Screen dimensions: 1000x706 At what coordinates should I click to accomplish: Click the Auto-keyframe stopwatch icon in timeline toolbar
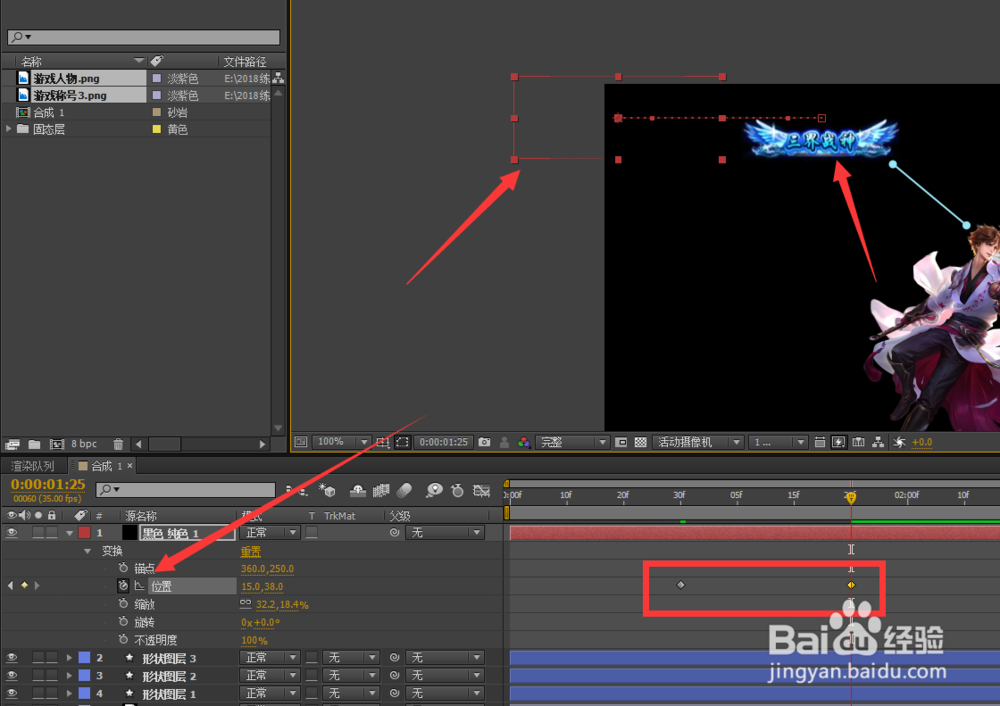[457, 490]
